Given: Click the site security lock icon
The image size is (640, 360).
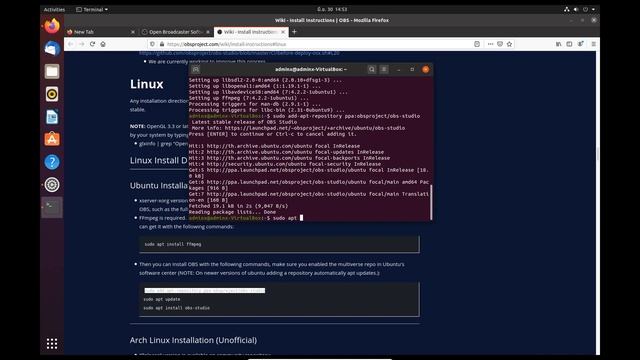Looking at the screenshot, I should point(162,44).
